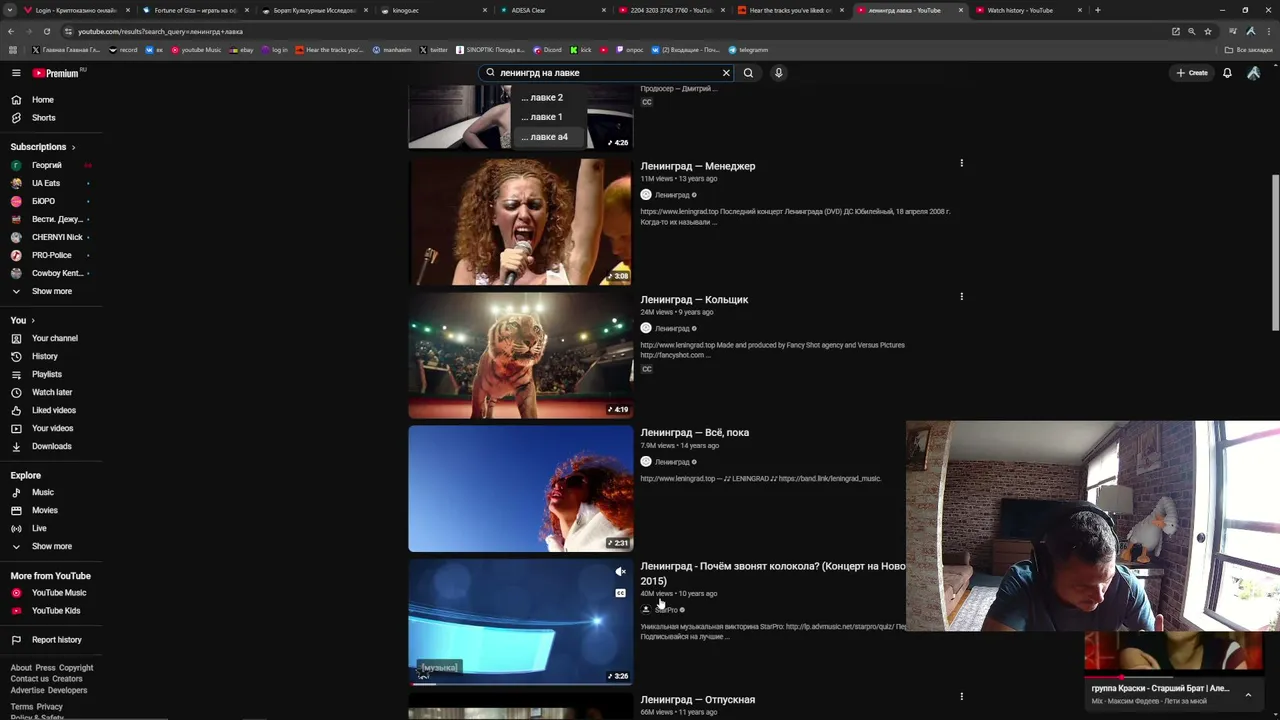Focus the YouTube search input field
Image resolution: width=1280 pixels, height=720 pixels.
click(x=608, y=73)
